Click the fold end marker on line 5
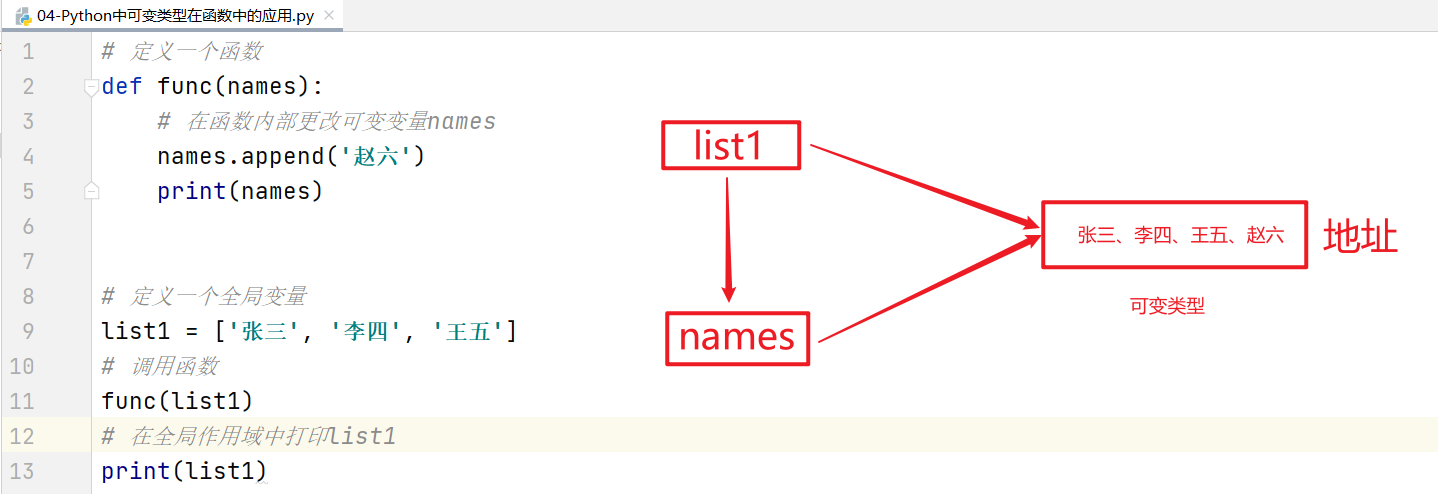Viewport: 1438px width, 494px height. coord(92,190)
